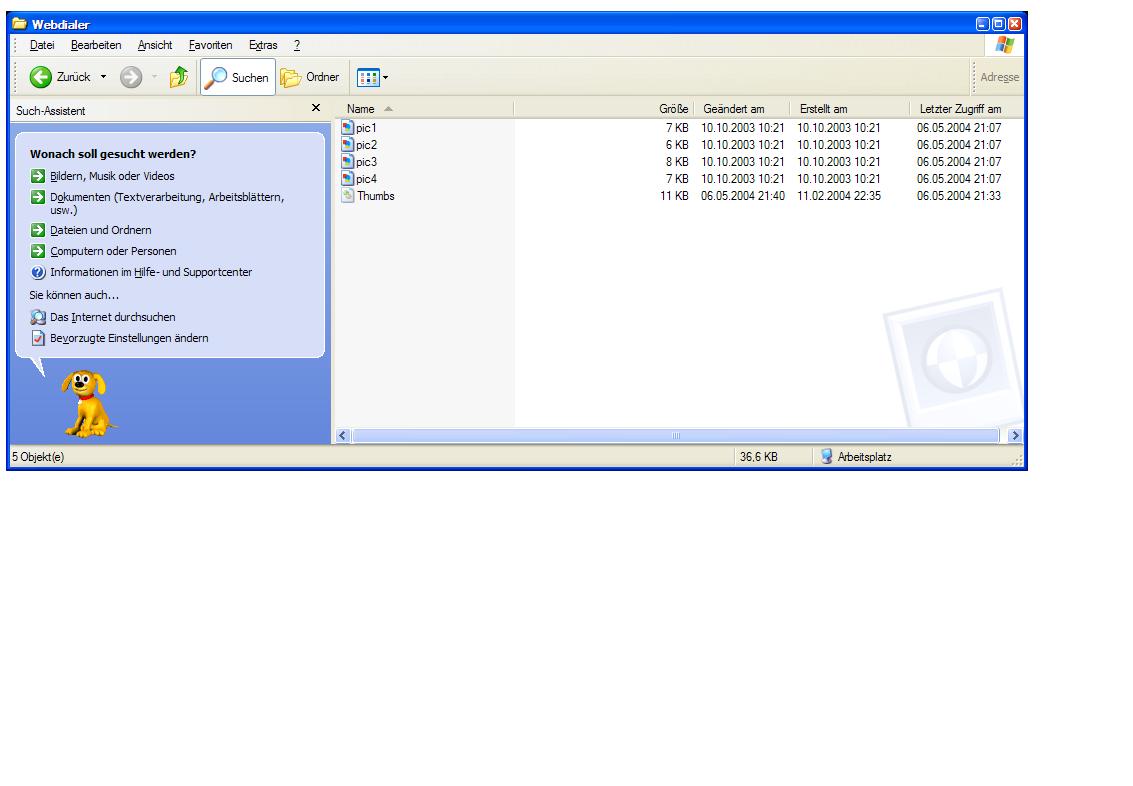Toggle the Suchen search button
1133x786 pixels.
tap(238, 77)
